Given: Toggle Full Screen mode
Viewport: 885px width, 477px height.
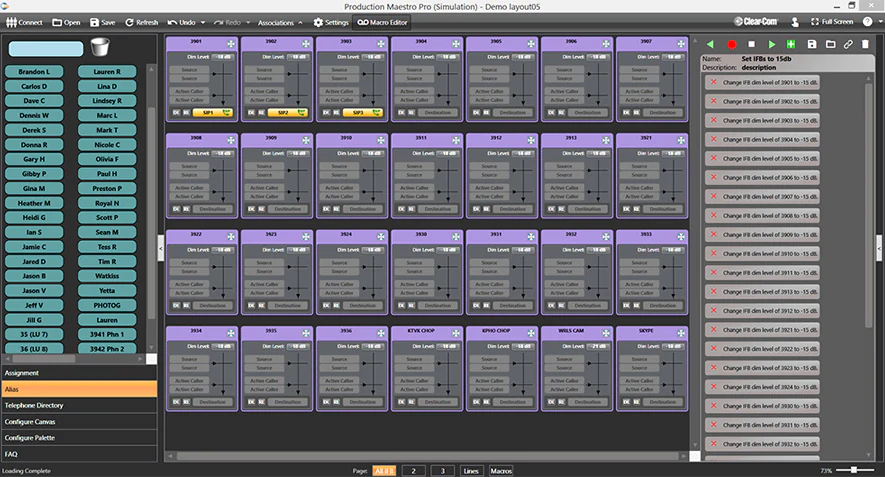Looking at the screenshot, I should [832, 22].
